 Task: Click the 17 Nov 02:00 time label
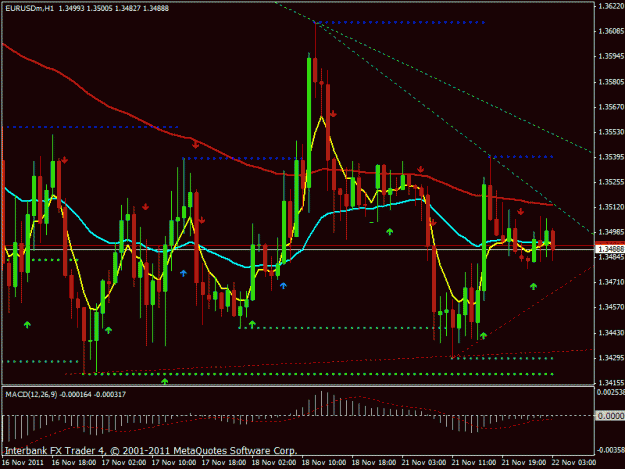(124, 463)
